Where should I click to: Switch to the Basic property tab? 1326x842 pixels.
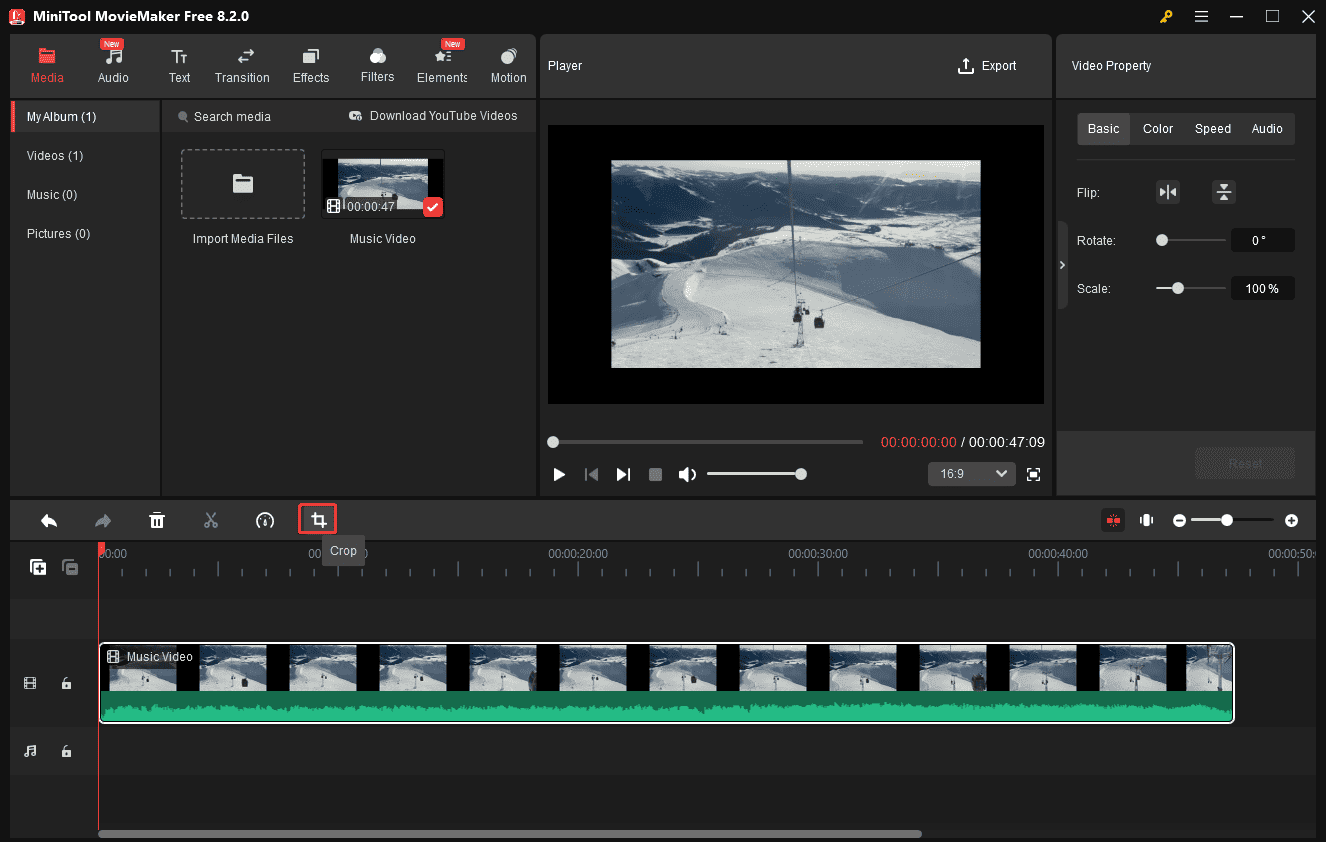[1104, 129]
